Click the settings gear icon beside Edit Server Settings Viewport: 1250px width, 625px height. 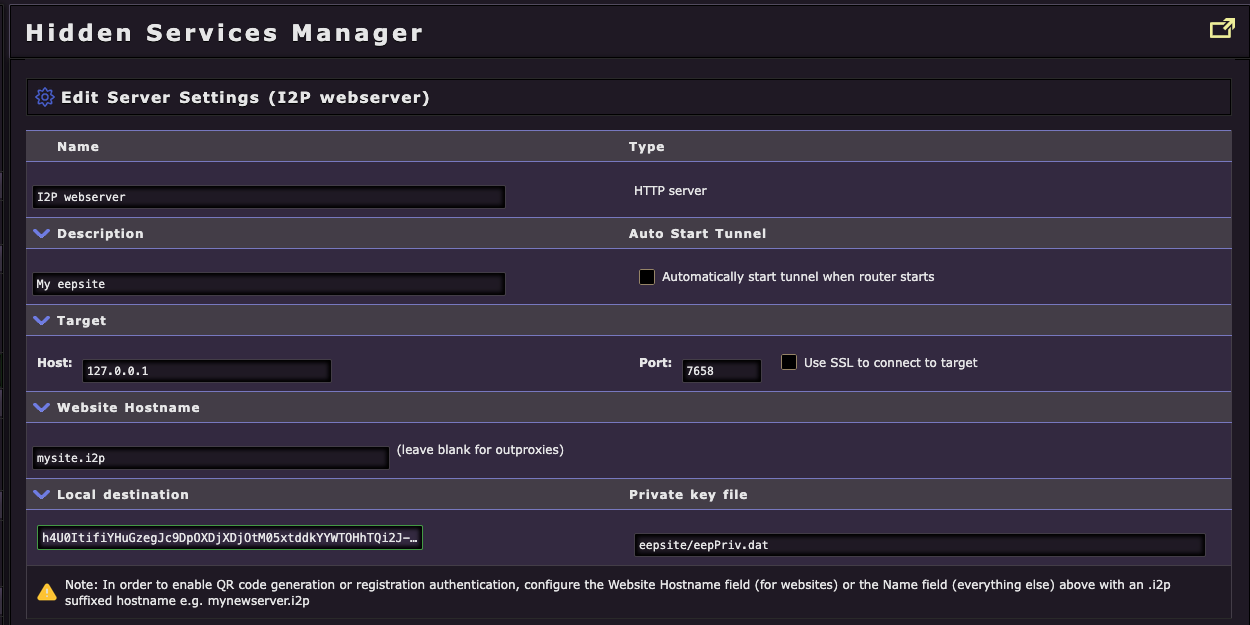click(44, 96)
